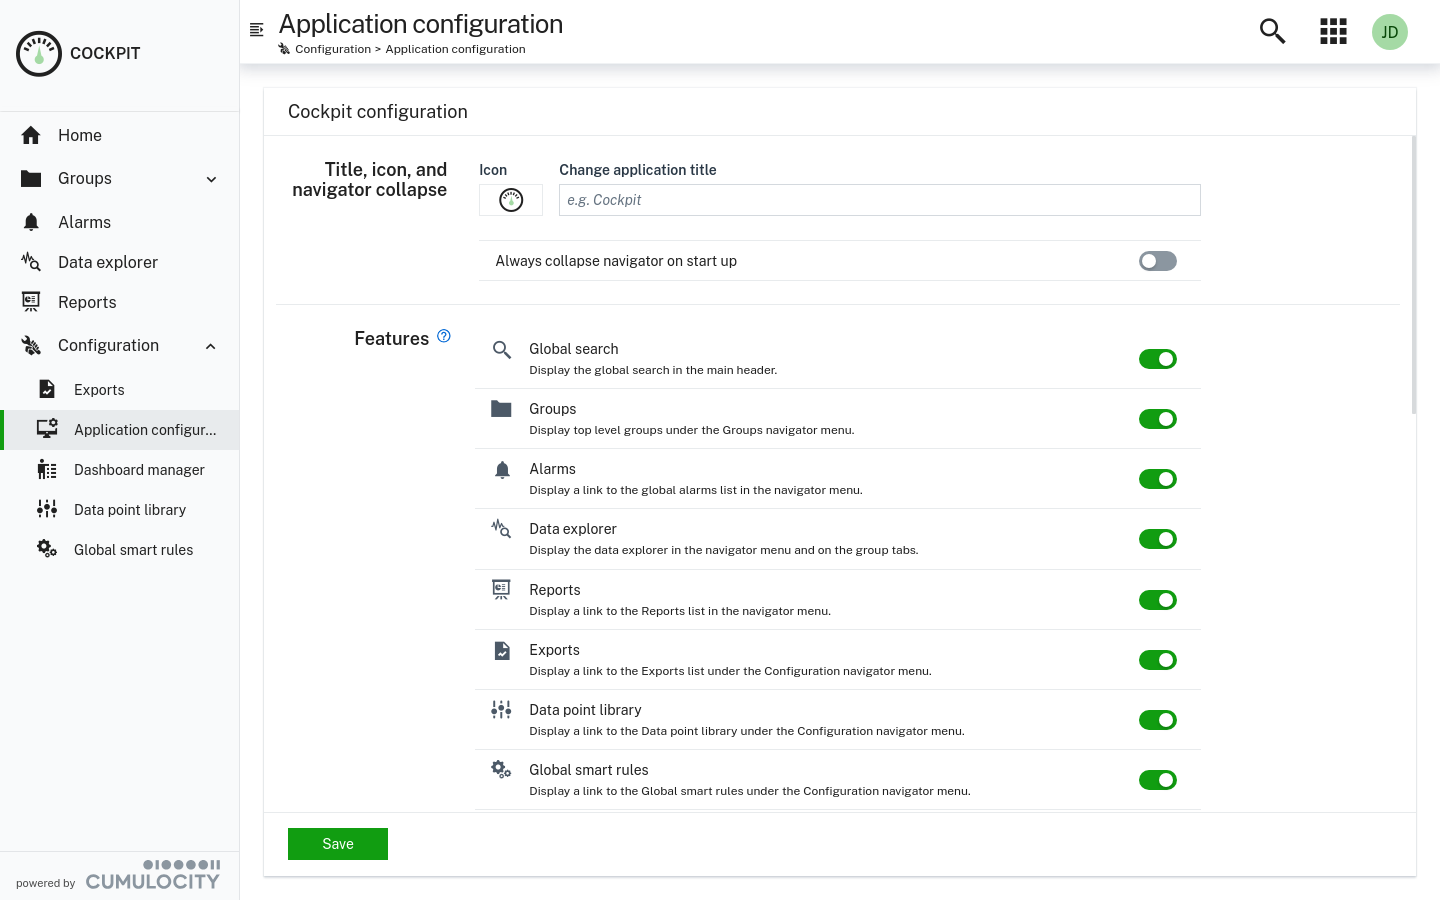Click the Change application title input field
The width and height of the screenshot is (1440, 900).
click(x=879, y=200)
